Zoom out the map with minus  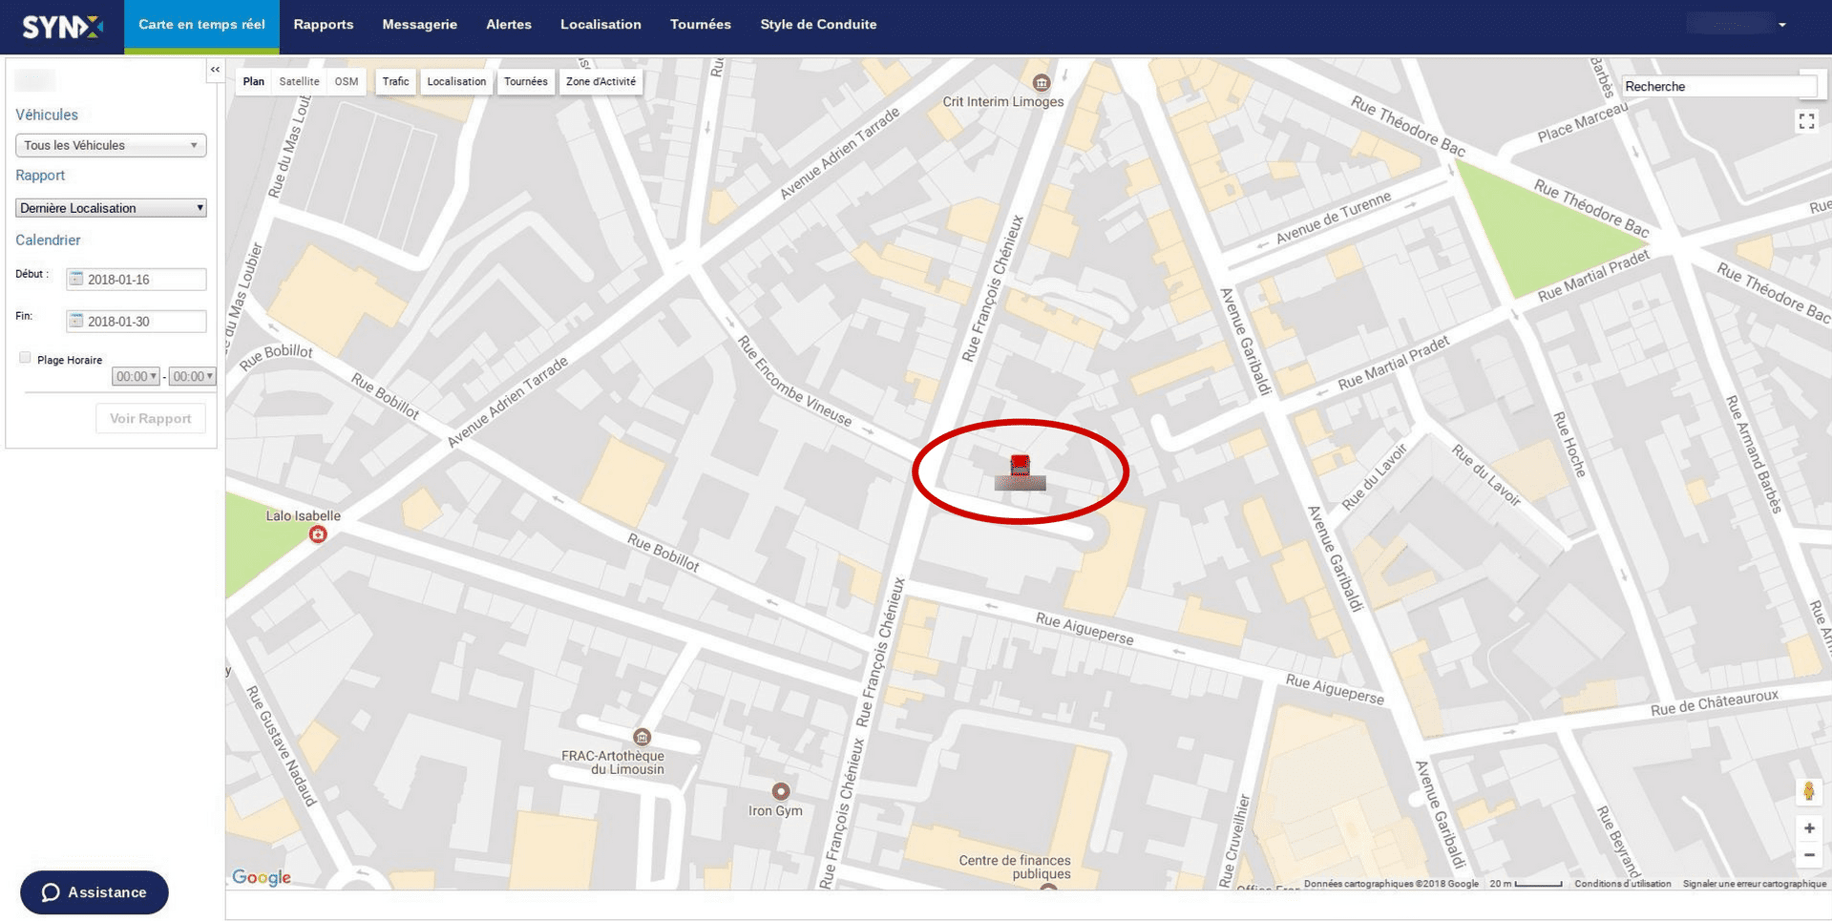1809,855
